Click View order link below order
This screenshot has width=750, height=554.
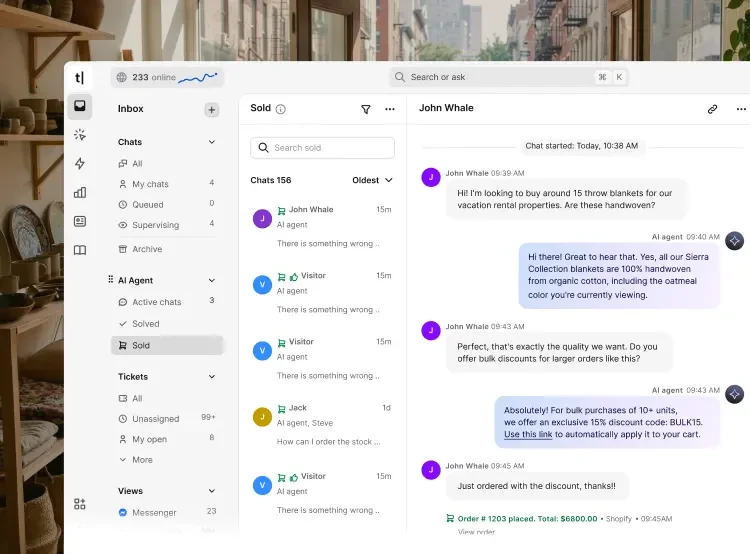(x=476, y=532)
